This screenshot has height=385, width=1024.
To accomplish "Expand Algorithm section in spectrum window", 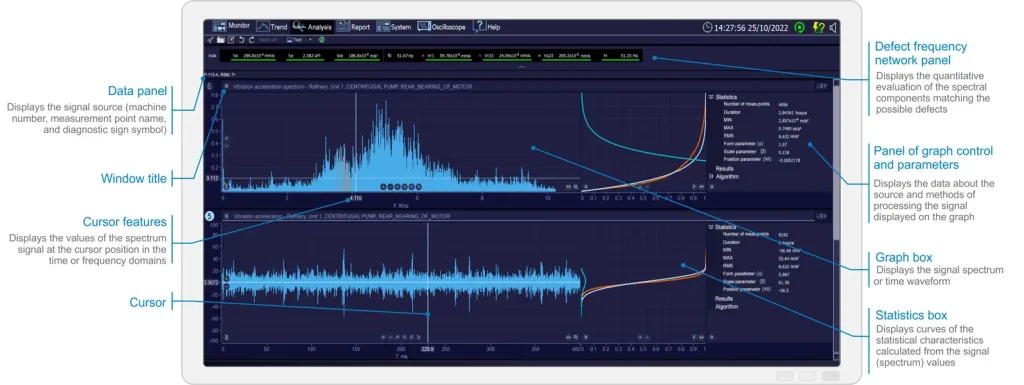I will click(x=711, y=176).
